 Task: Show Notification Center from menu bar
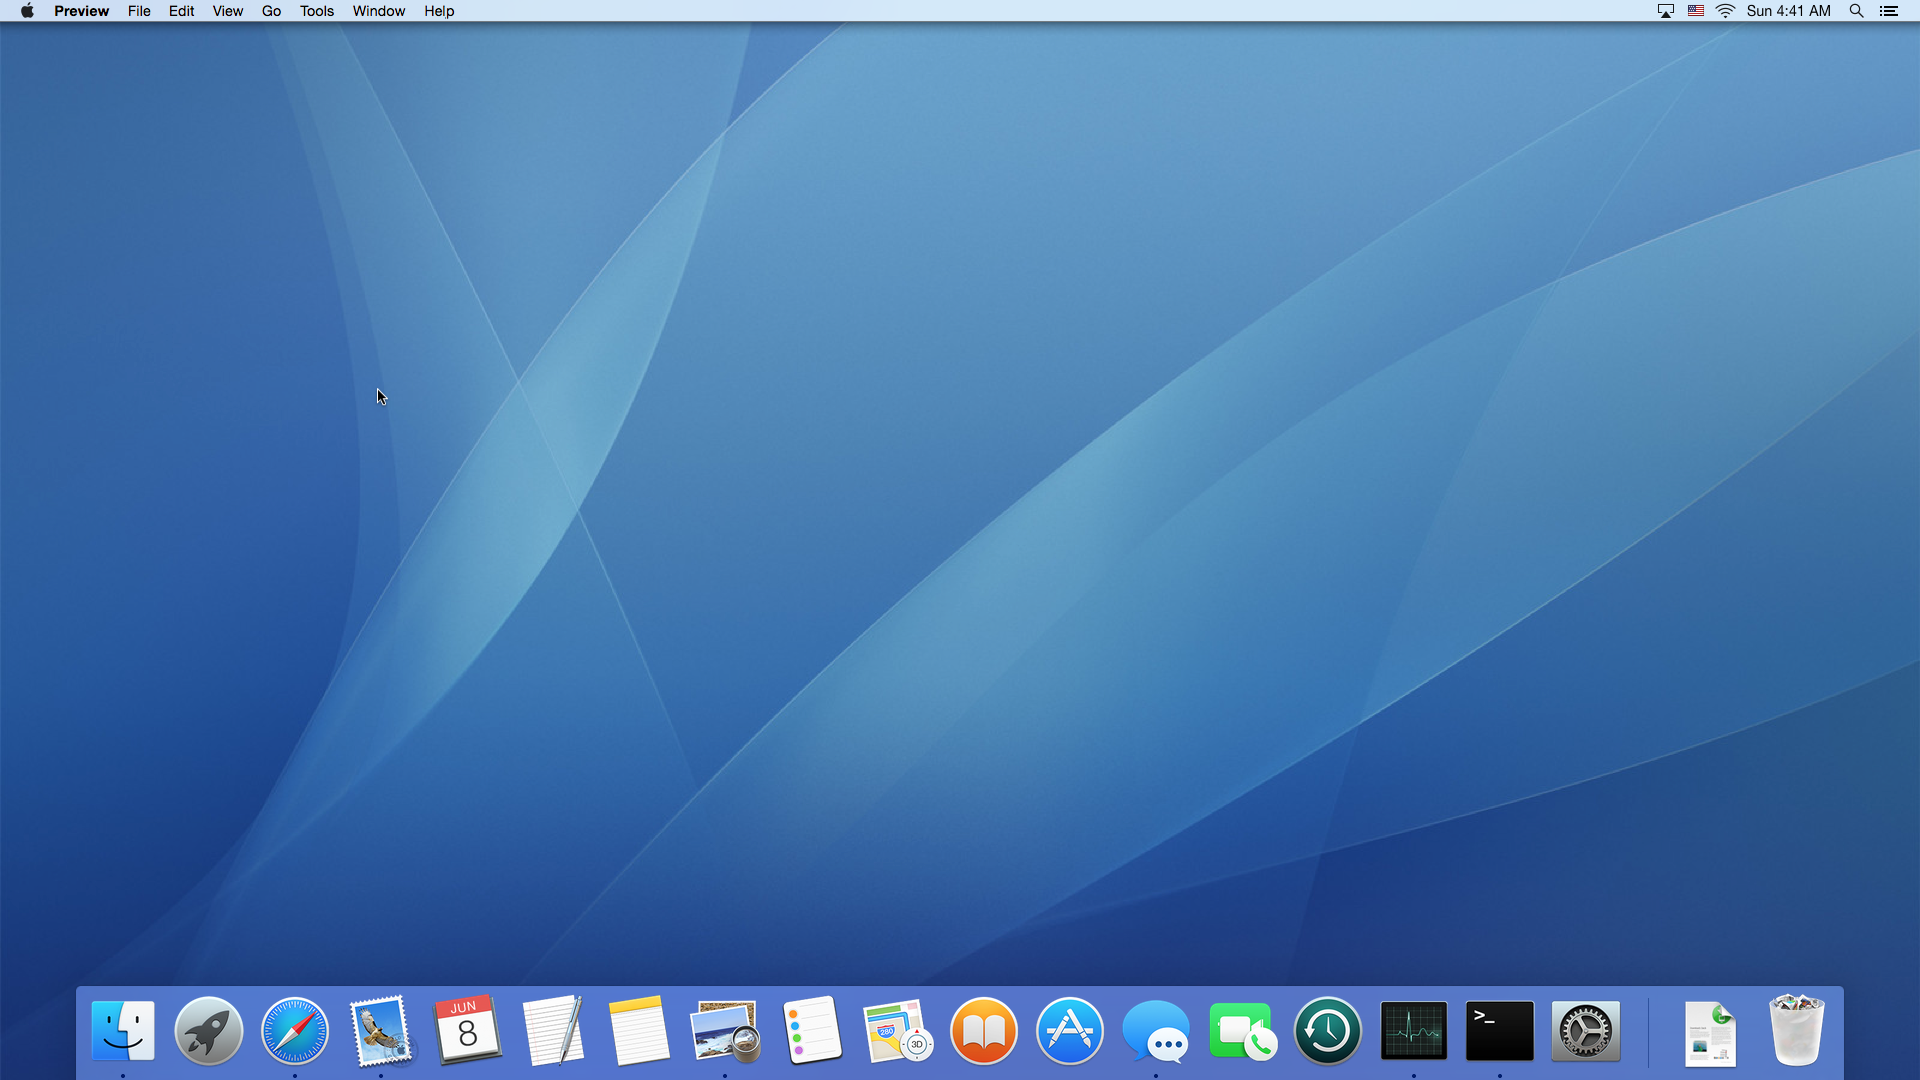coord(1889,11)
